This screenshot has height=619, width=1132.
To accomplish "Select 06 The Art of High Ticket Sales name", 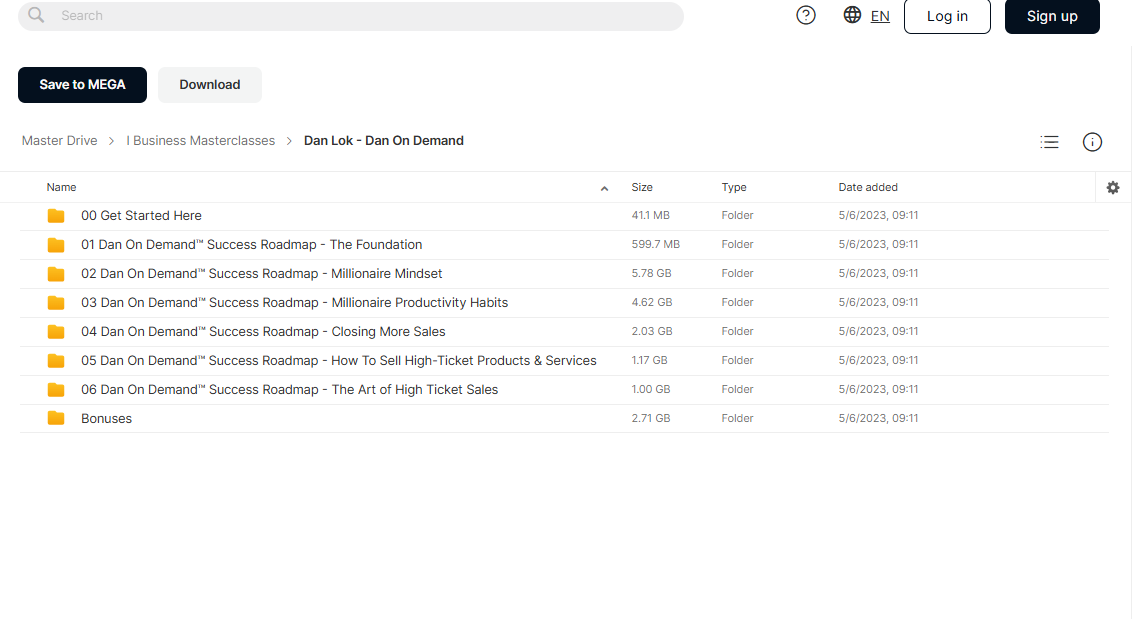I will click(x=289, y=389).
